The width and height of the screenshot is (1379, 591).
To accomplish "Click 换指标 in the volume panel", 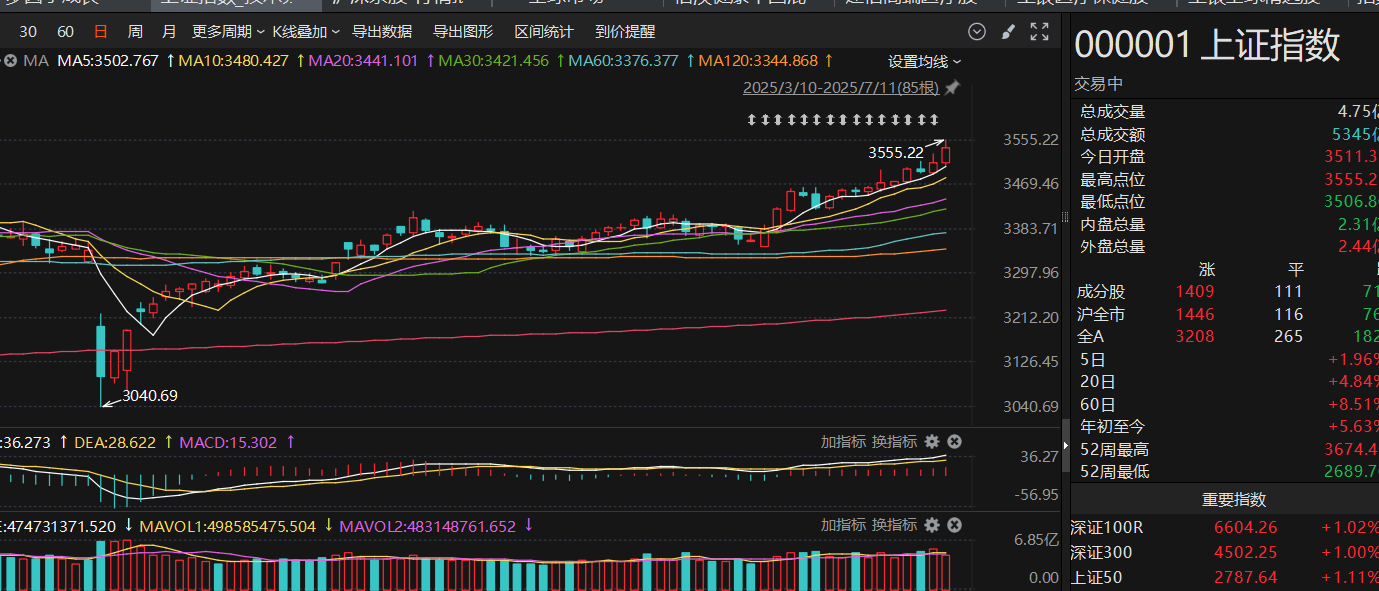I will pos(894,525).
